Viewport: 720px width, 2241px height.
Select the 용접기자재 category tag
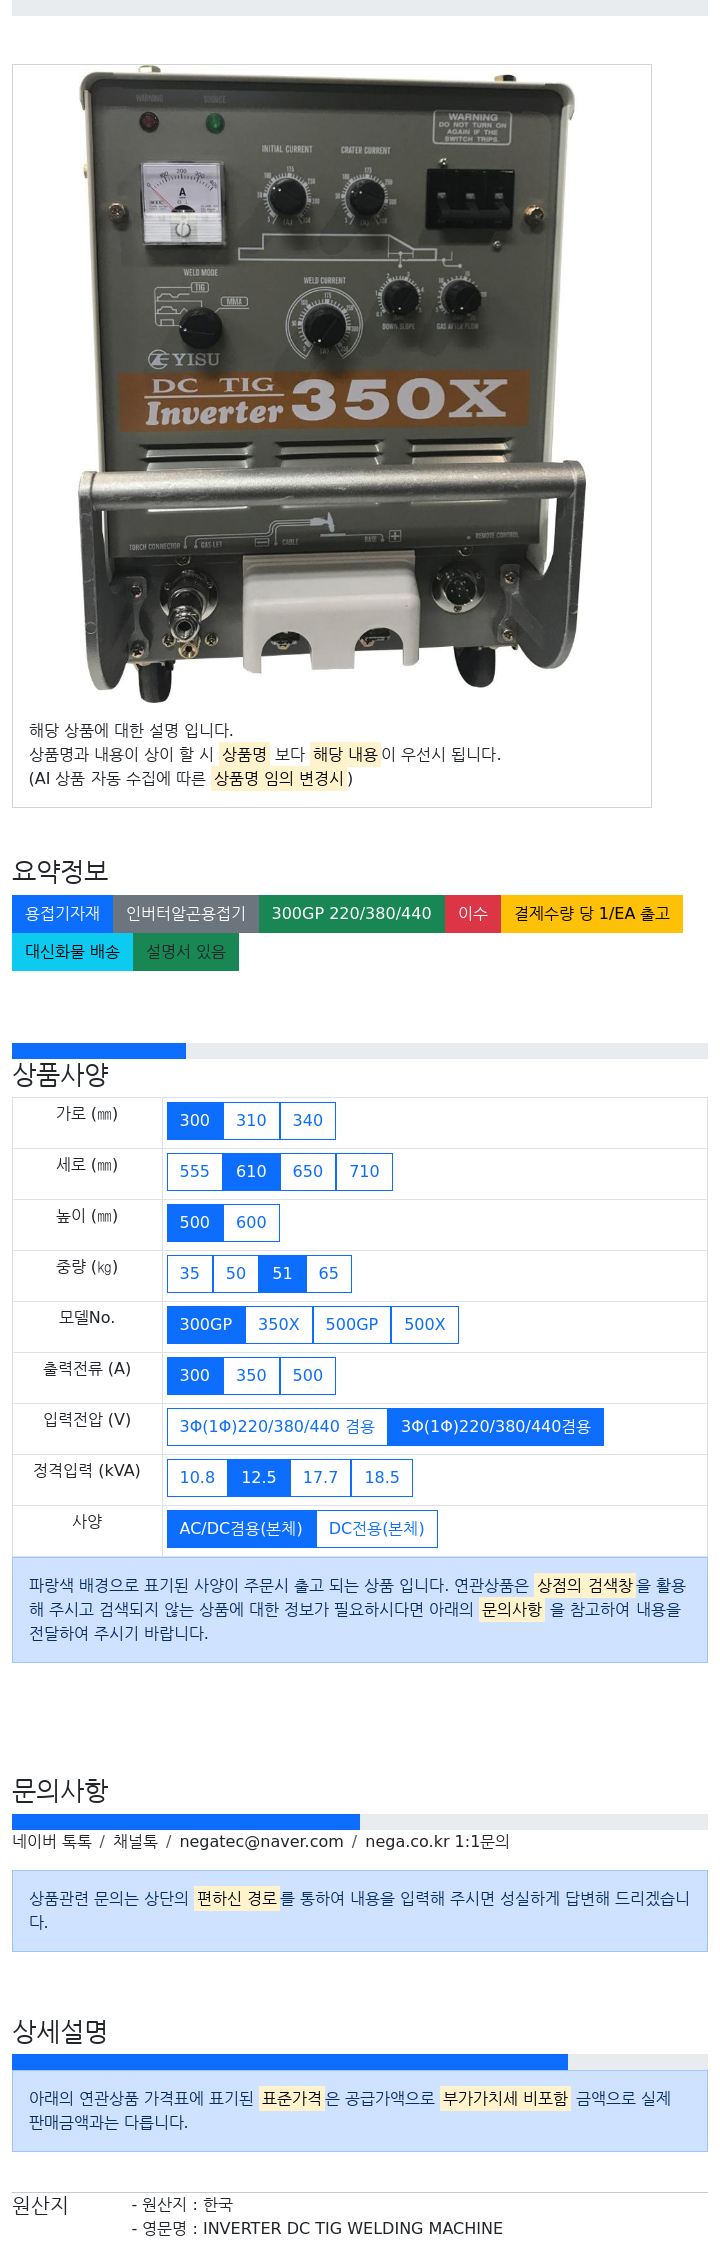tap(62, 914)
